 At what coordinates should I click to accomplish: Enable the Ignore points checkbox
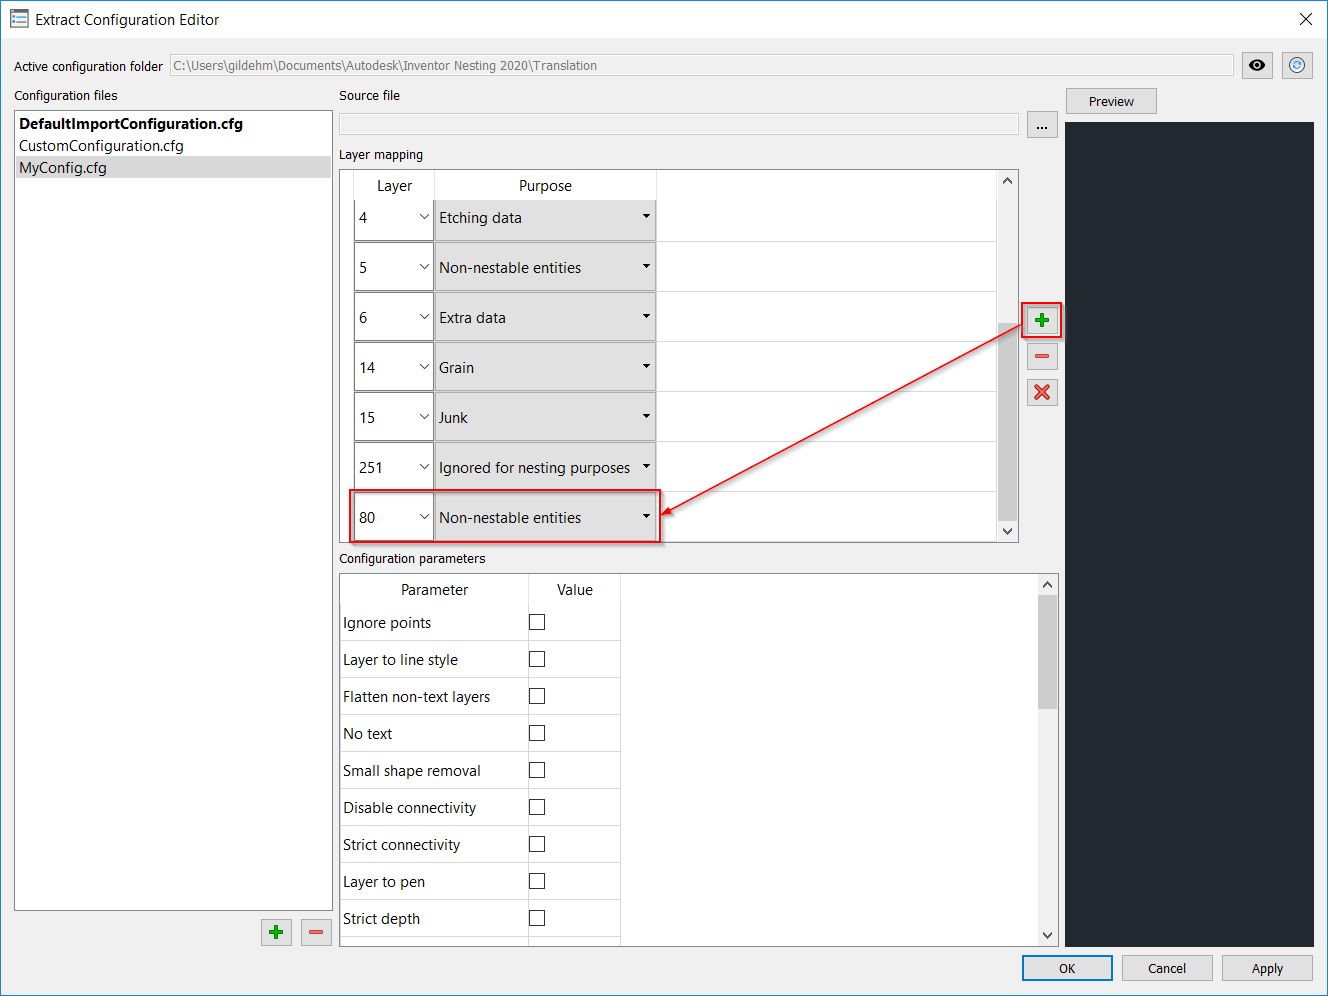tap(537, 621)
